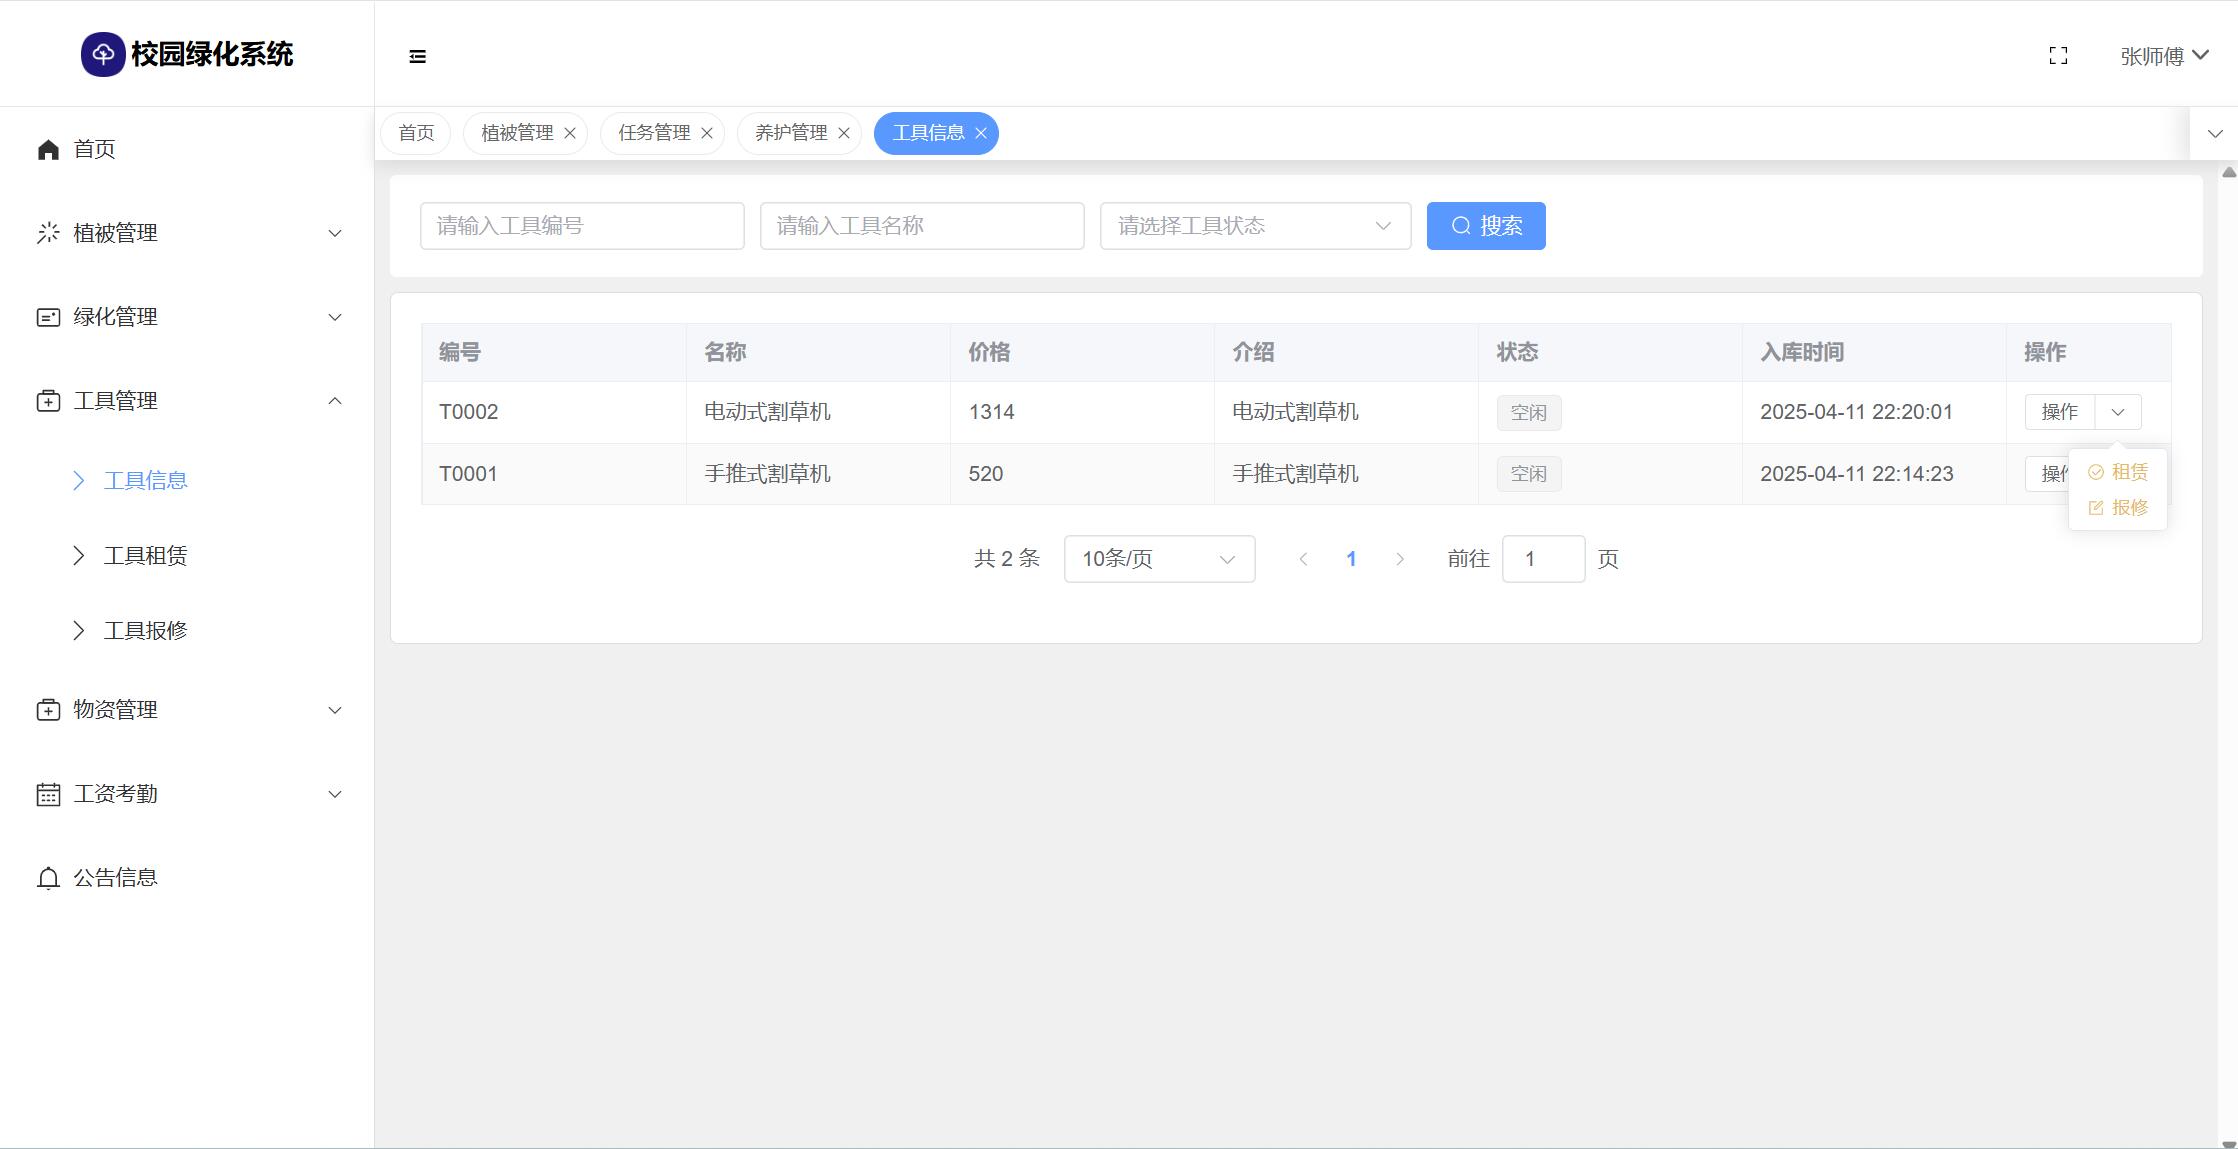This screenshot has width=2238, height=1149.
Task: Open the 10条/页 page size dropdown
Action: 1159,559
